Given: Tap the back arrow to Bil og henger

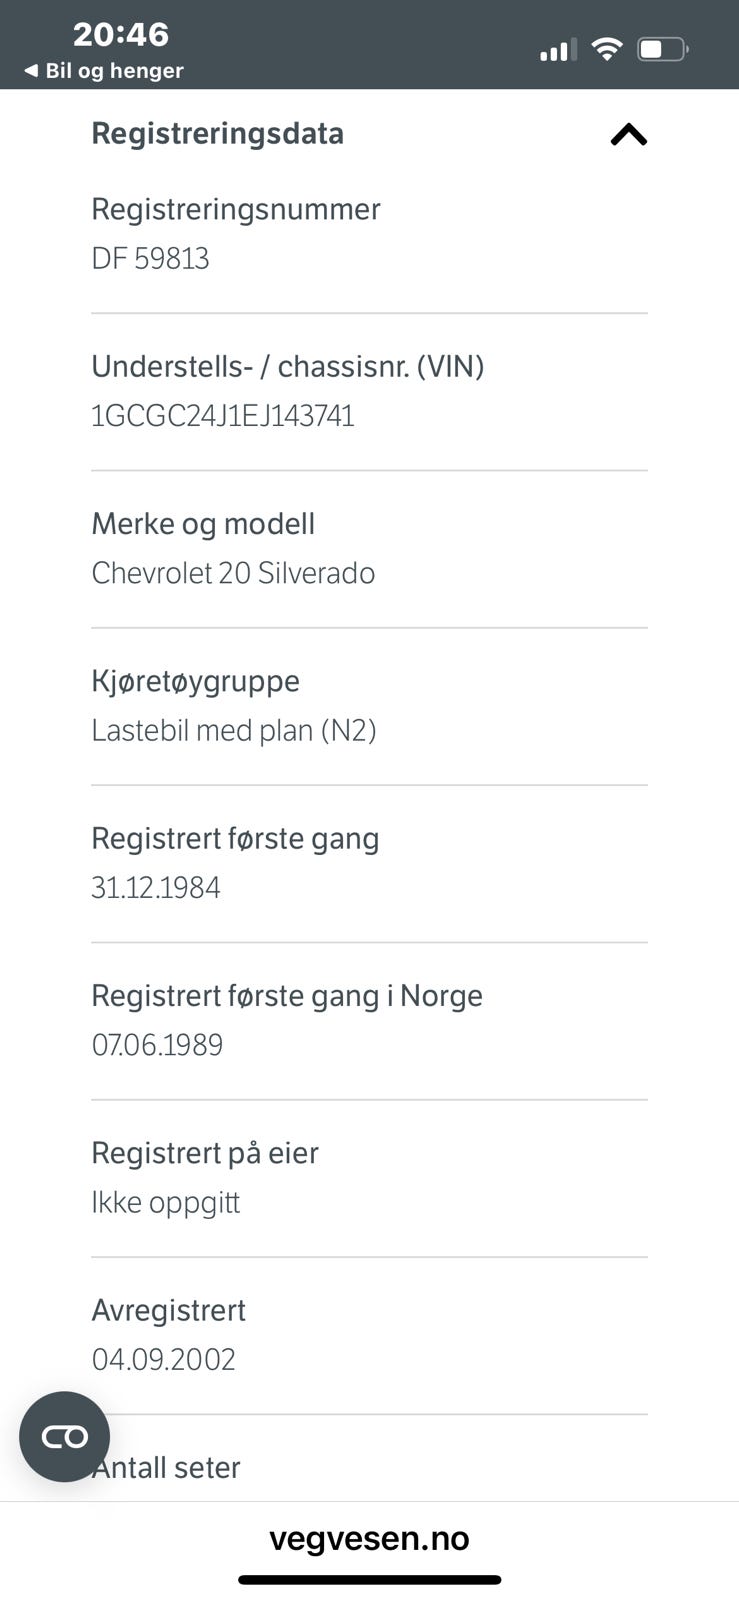Looking at the screenshot, I should (x=31, y=71).
